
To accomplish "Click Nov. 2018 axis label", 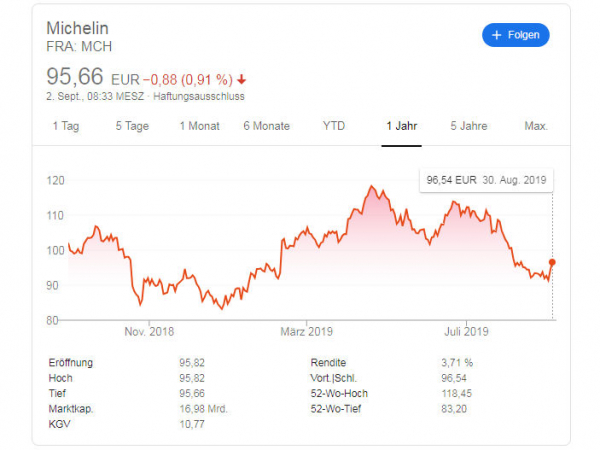I will point(149,331).
